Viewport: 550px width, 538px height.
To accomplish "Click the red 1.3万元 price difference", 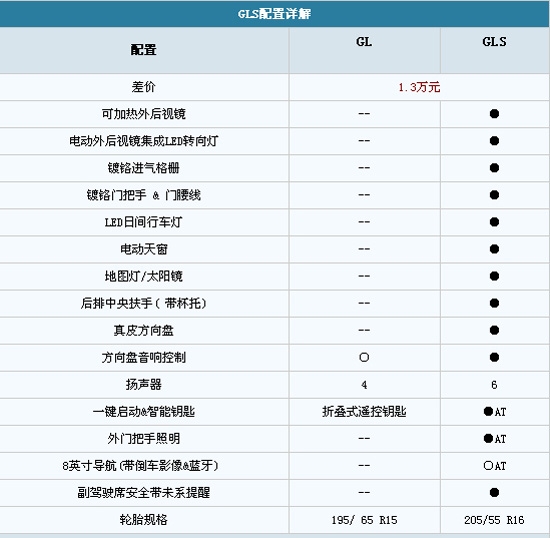I will 419,87.
